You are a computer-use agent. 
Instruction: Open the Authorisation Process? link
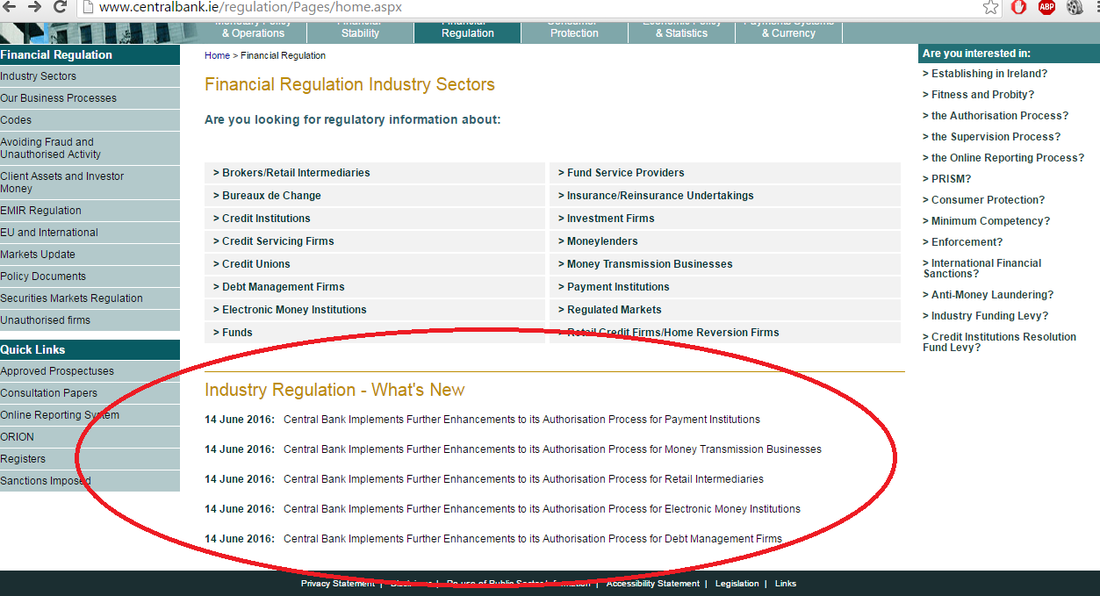point(995,116)
